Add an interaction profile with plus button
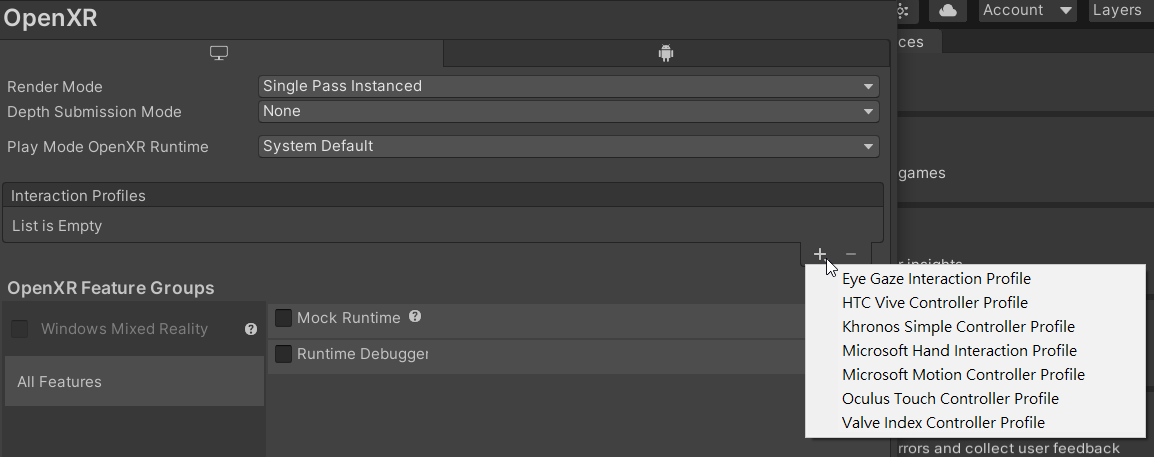 point(820,255)
